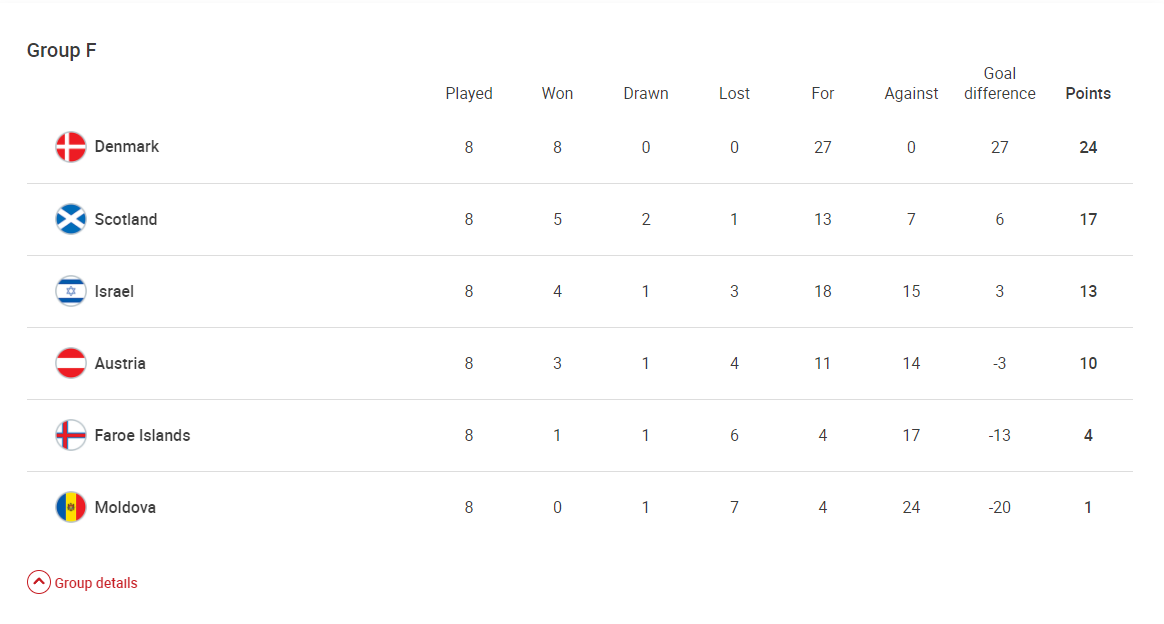The height and width of the screenshot is (624, 1164).
Task: Select the Faroe Islands team name
Action: [x=142, y=435]
